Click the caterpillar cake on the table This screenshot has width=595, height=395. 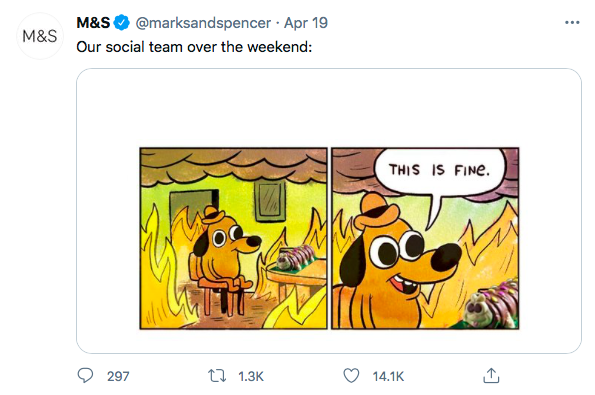295,256
